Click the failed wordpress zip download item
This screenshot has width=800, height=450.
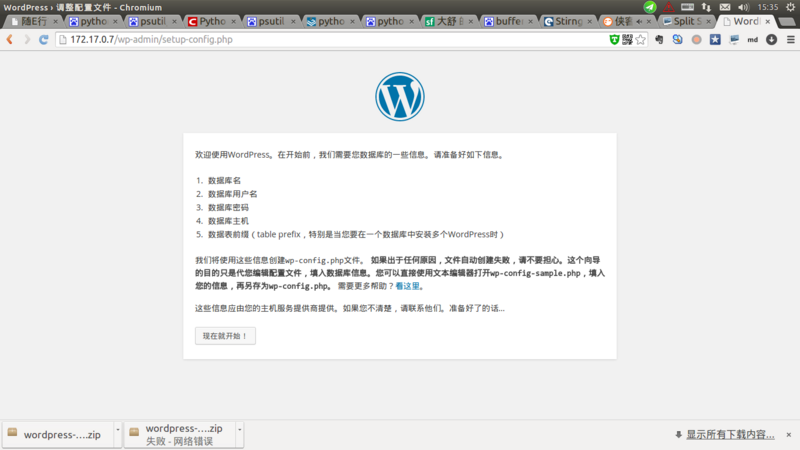click(x=180, y=435)
